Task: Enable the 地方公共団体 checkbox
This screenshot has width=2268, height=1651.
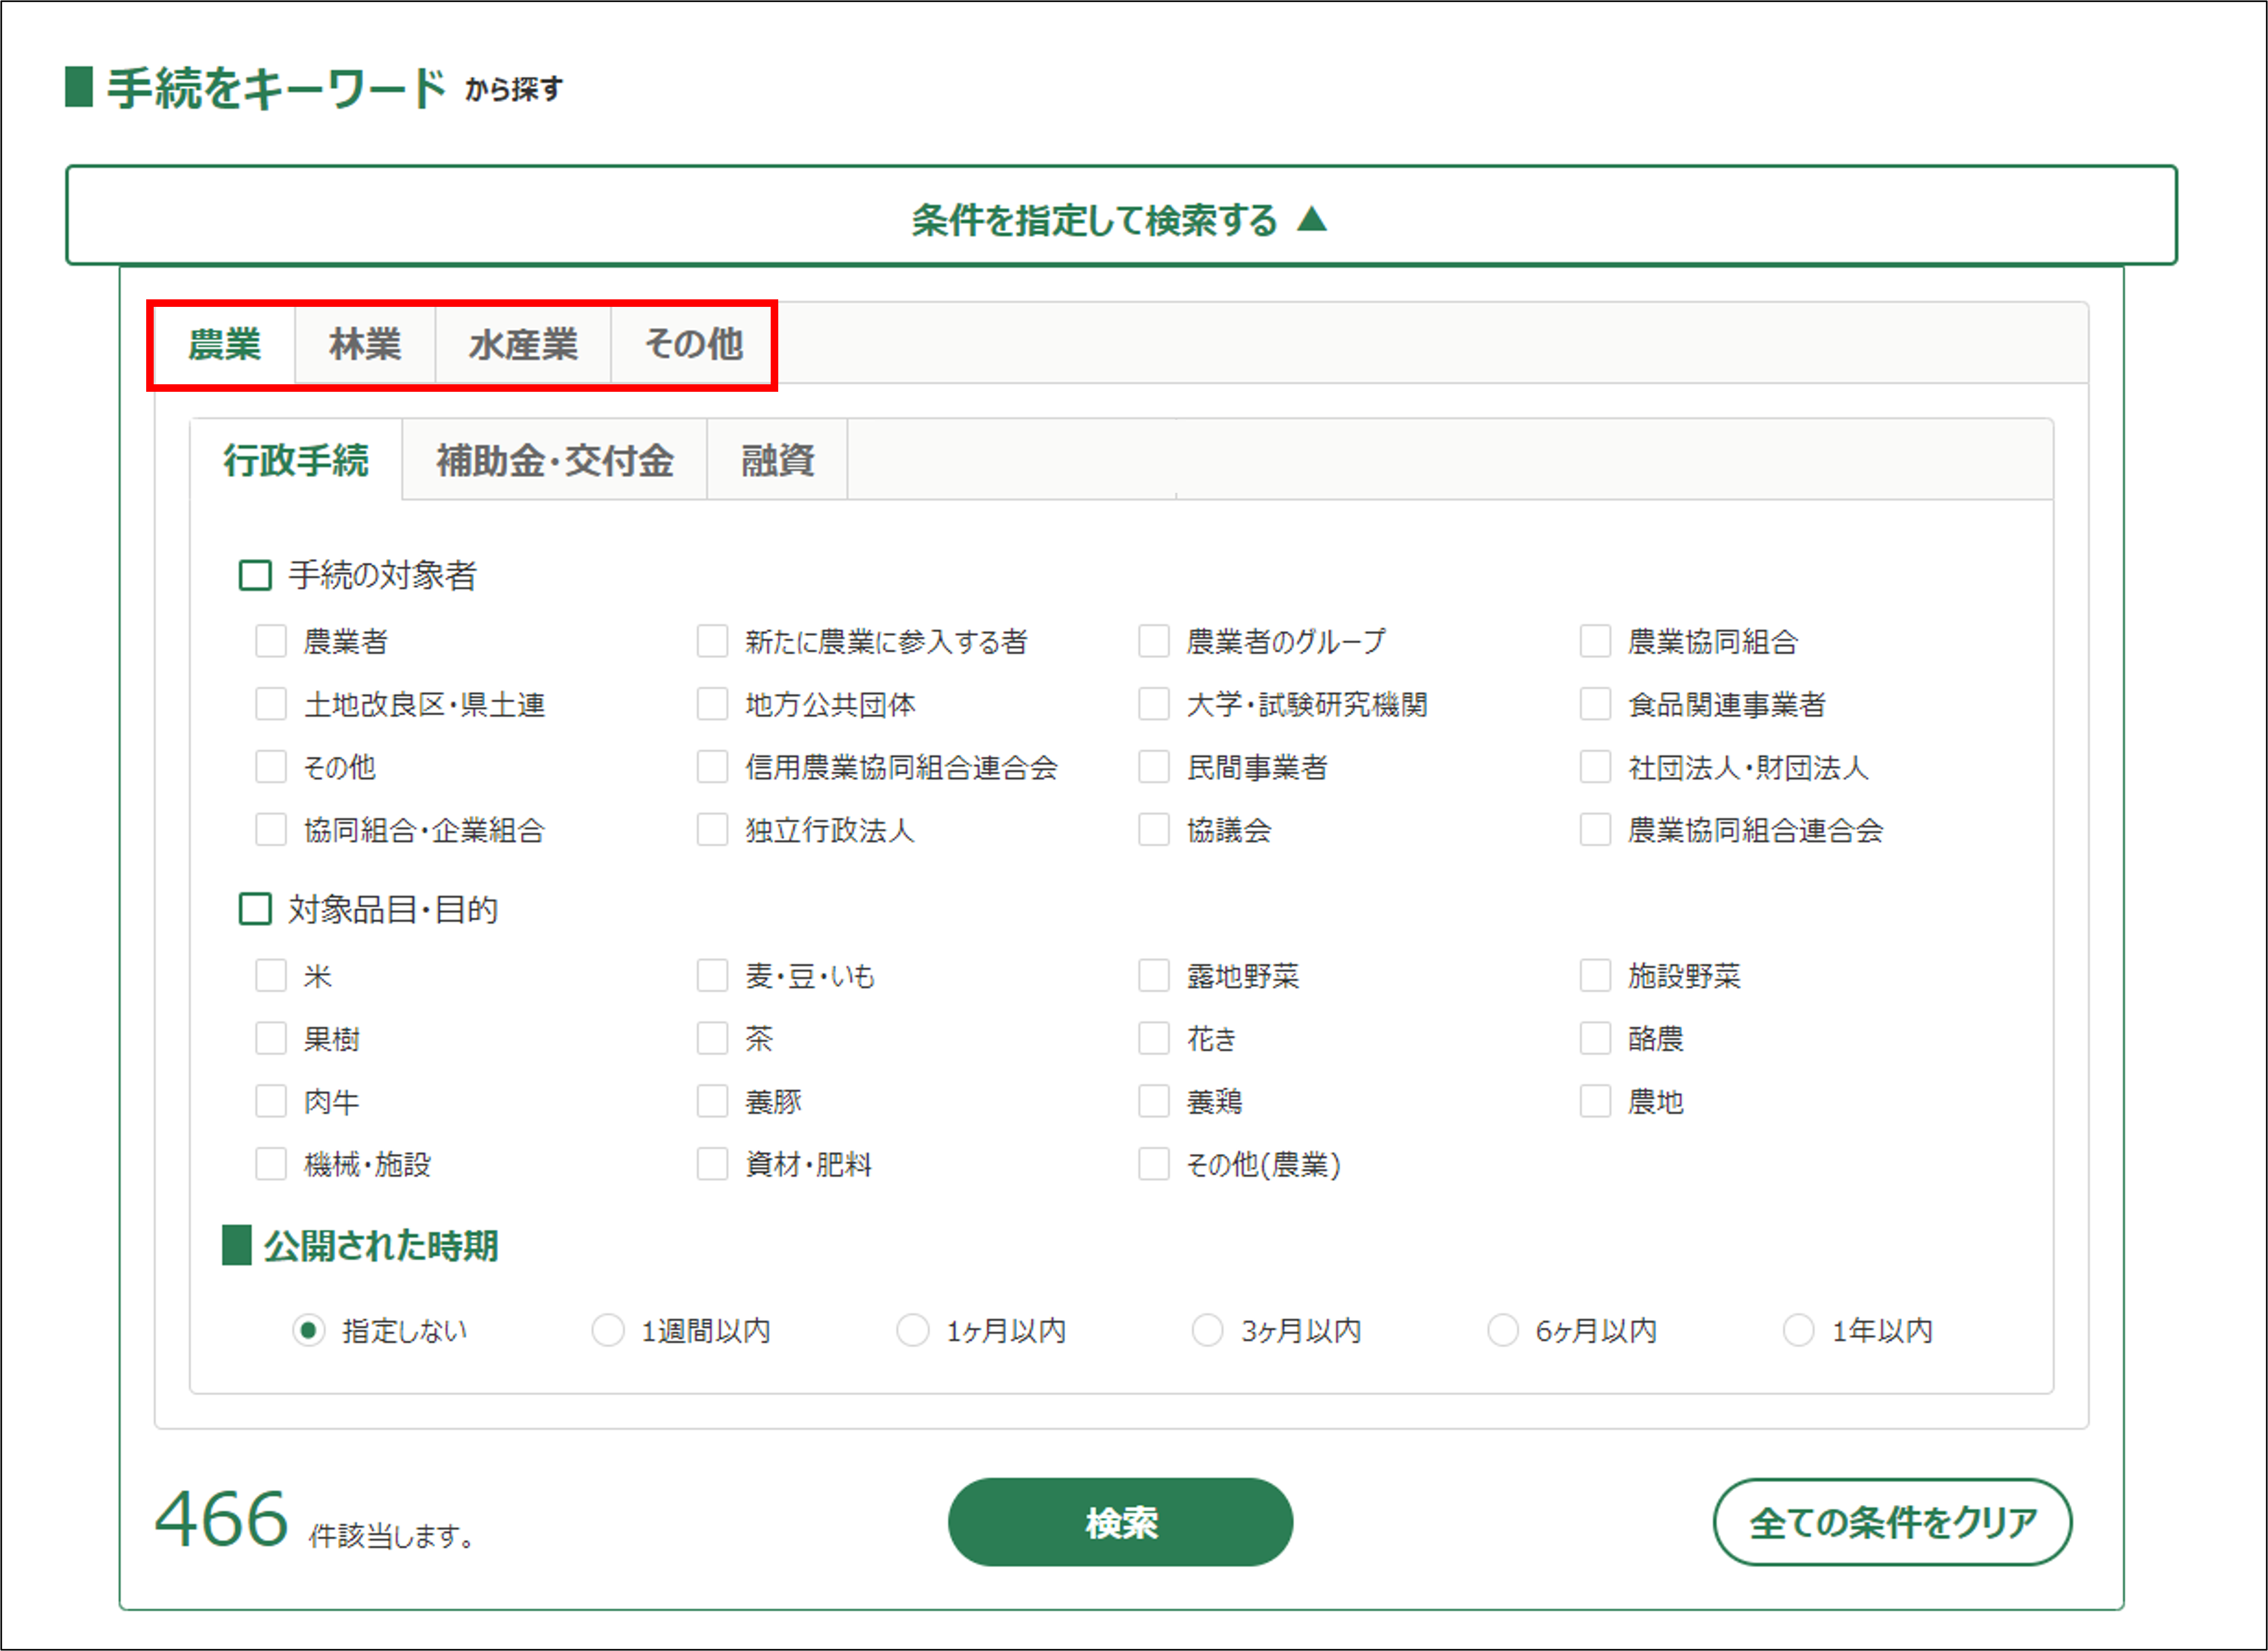Action: (x=712, y=705)
